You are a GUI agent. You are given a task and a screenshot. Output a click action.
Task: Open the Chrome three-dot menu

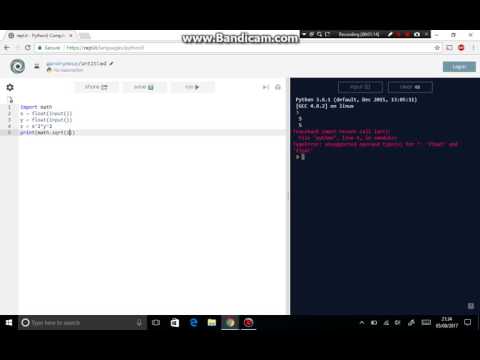click(473, 48)
